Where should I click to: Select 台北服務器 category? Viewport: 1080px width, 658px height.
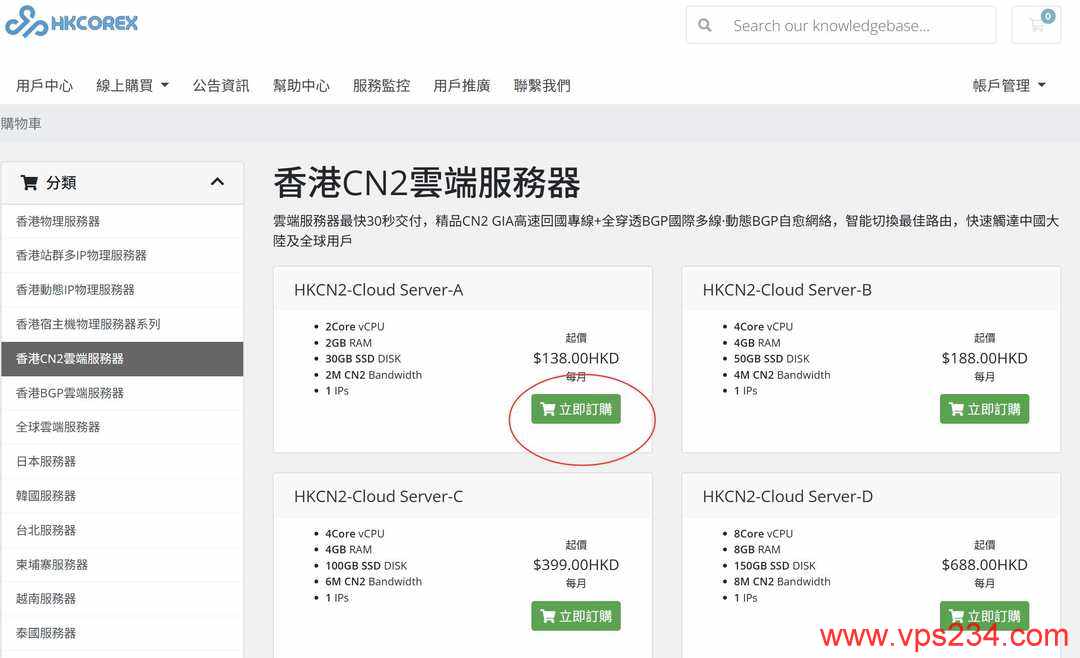tap(122, 531)
